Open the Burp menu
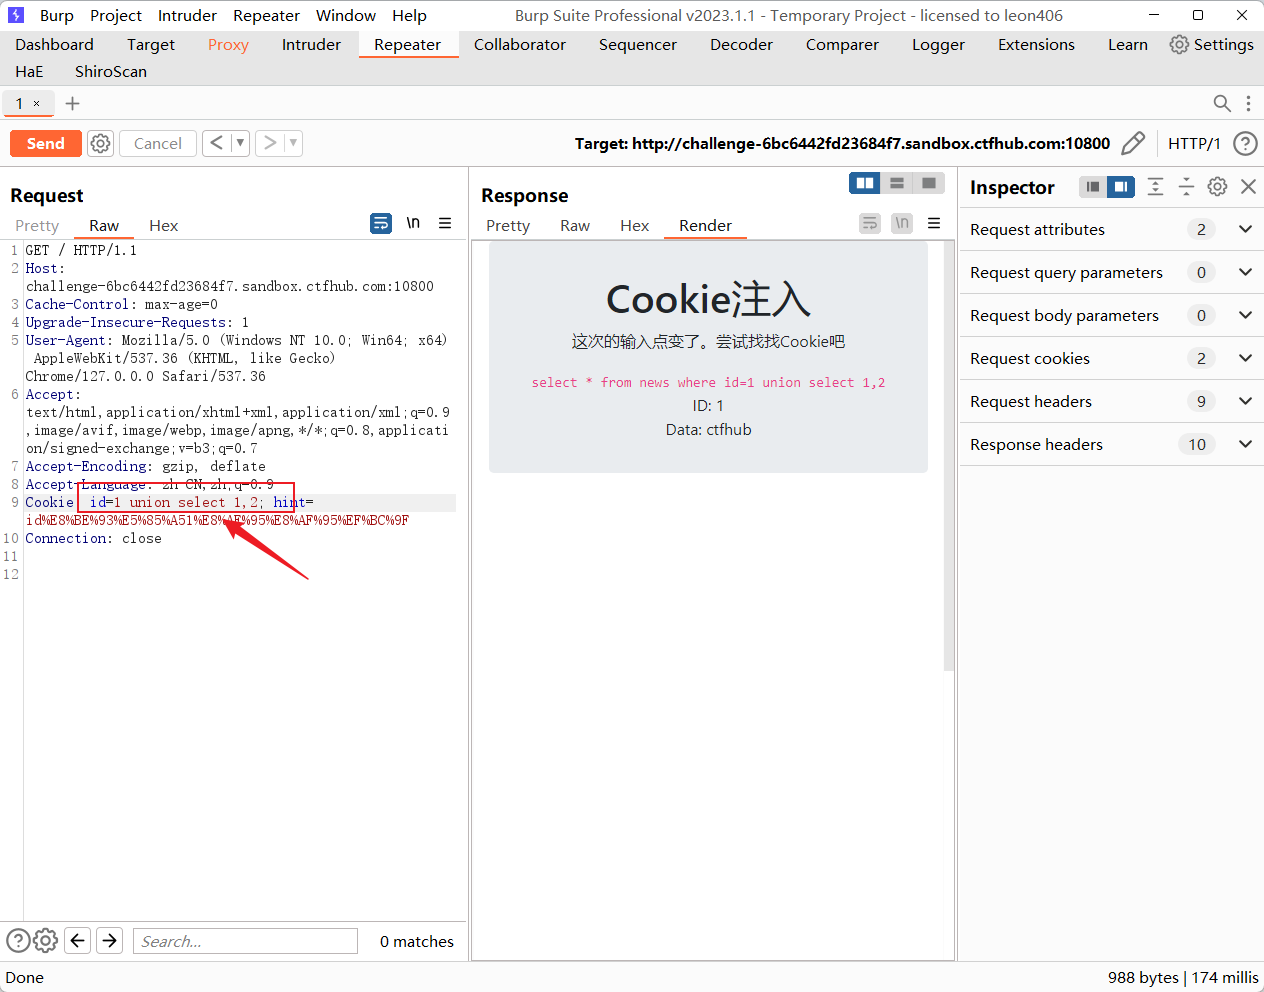1264x992 pixels. point(57,15)
